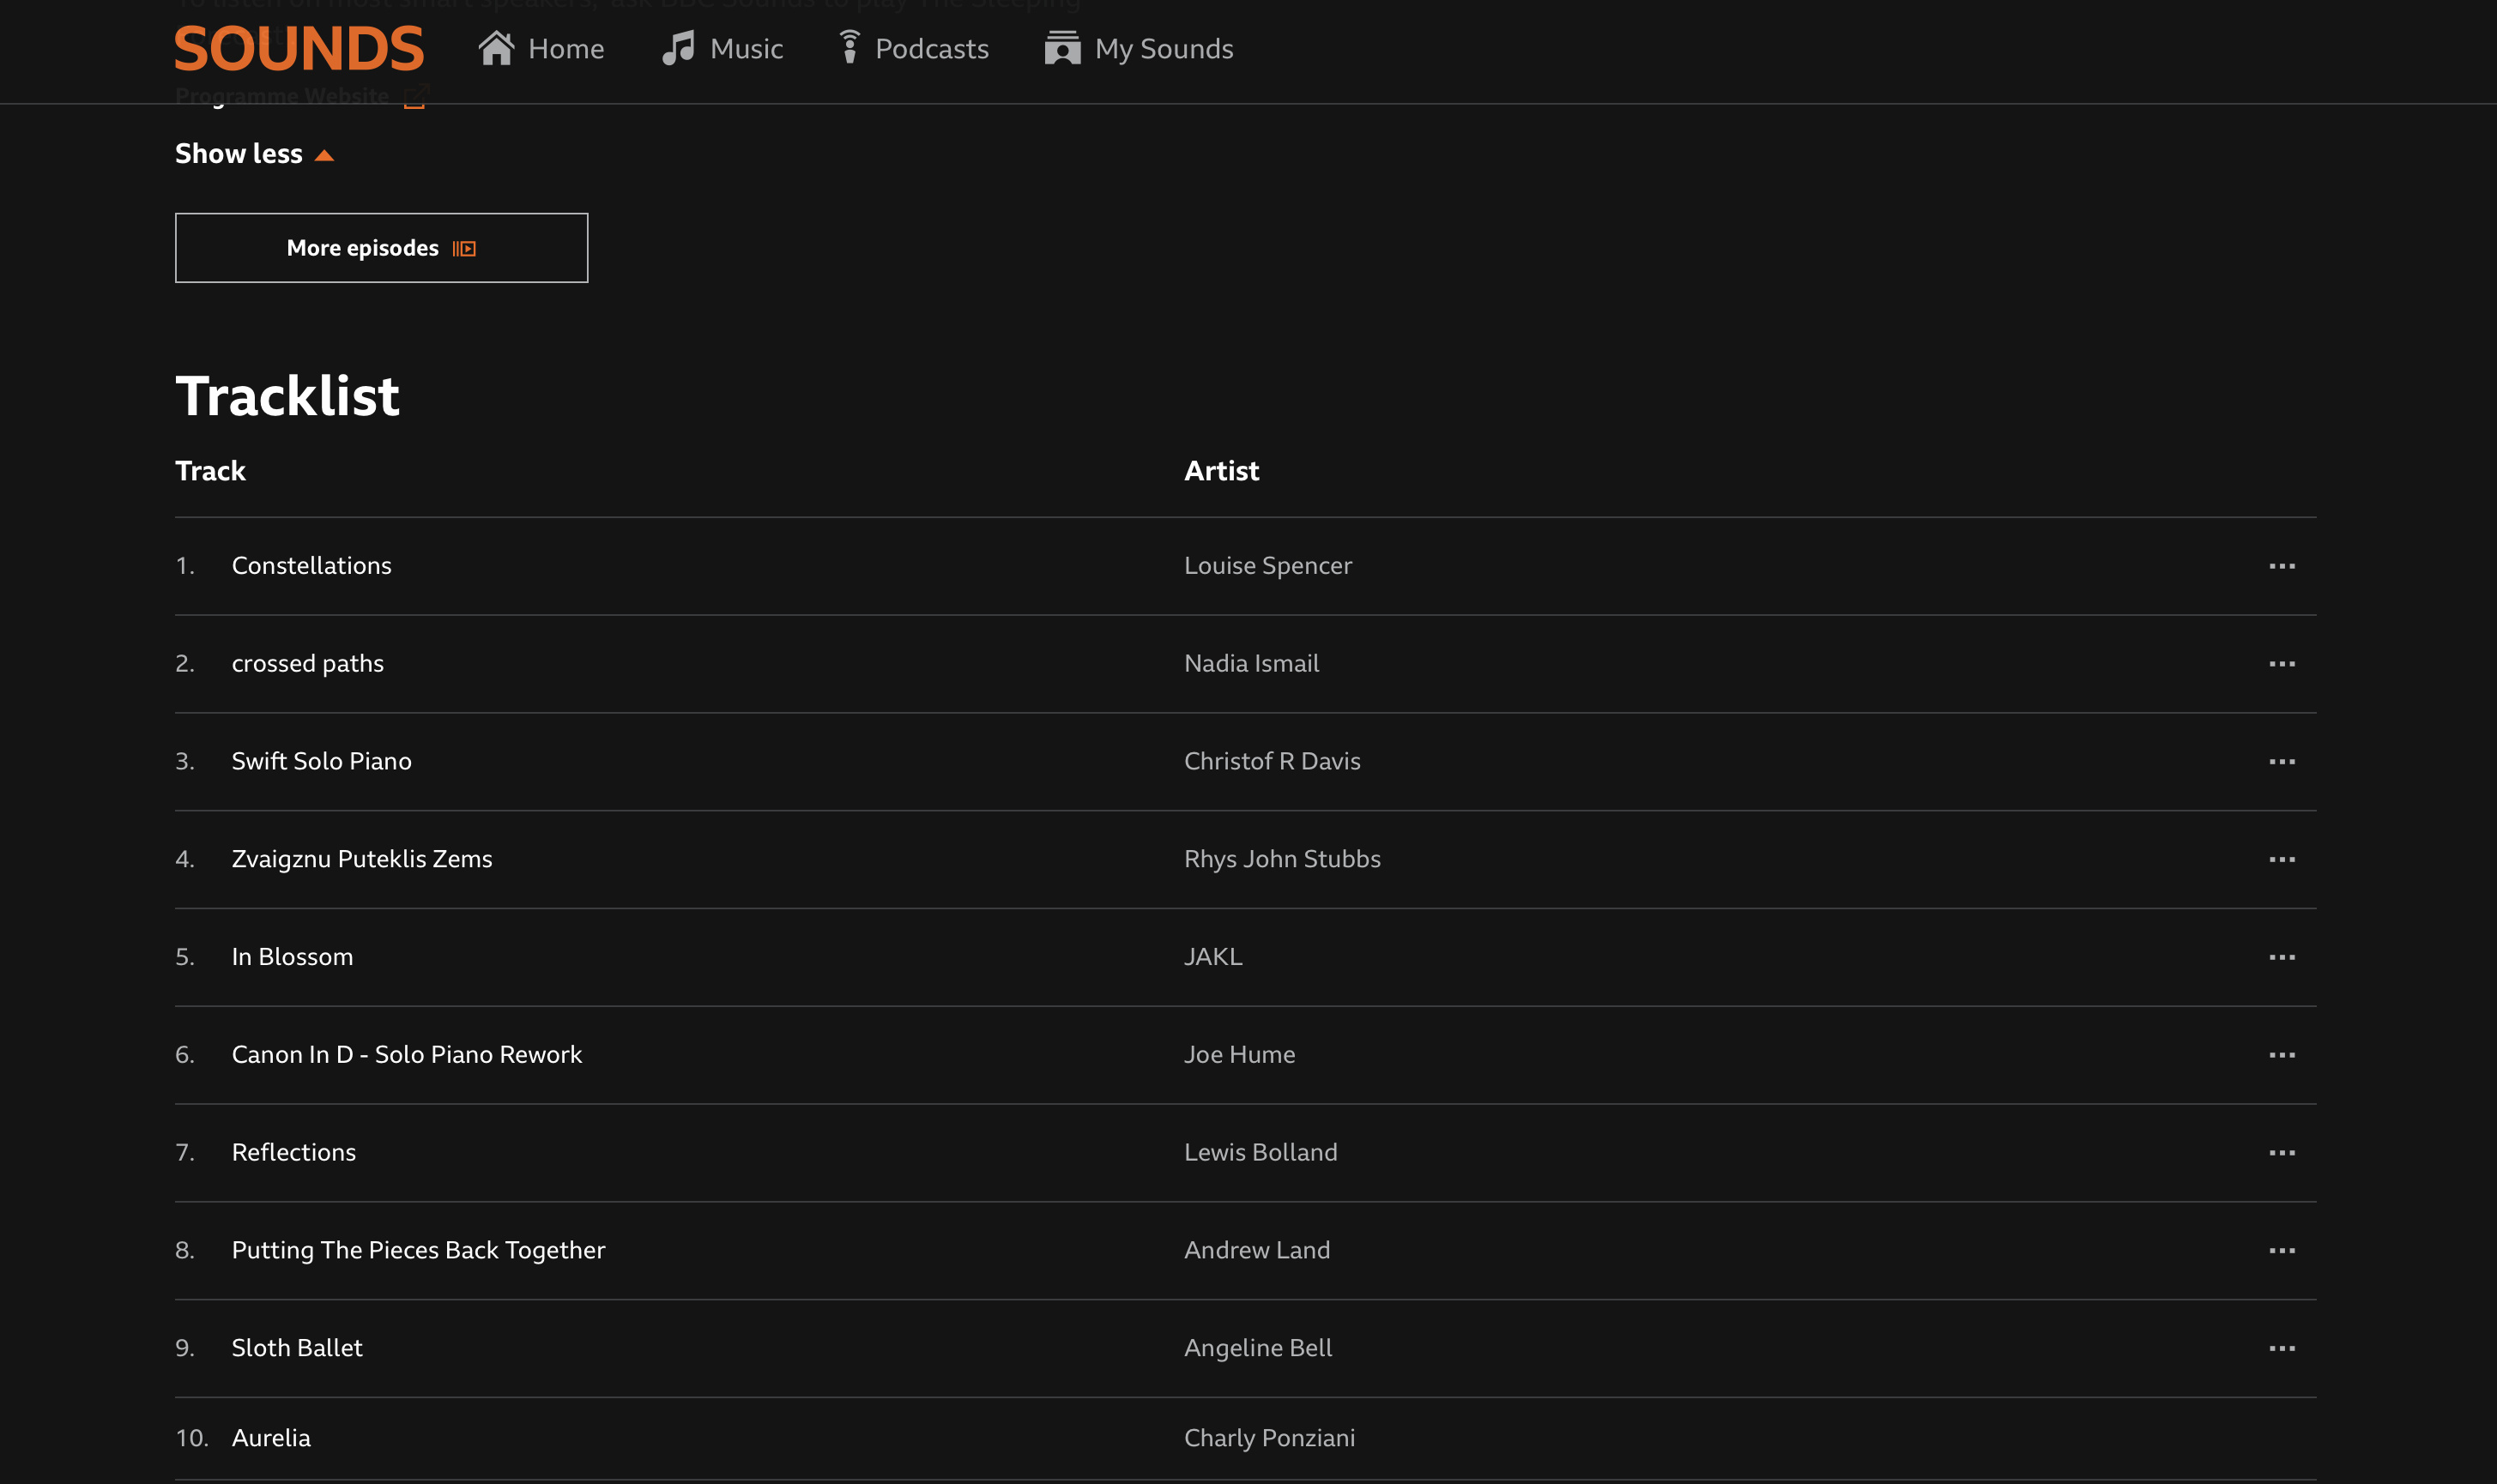Screen dimensions: 2497x1484
Task: Select track title Swift Solo Piano
Action: [322, 761]
